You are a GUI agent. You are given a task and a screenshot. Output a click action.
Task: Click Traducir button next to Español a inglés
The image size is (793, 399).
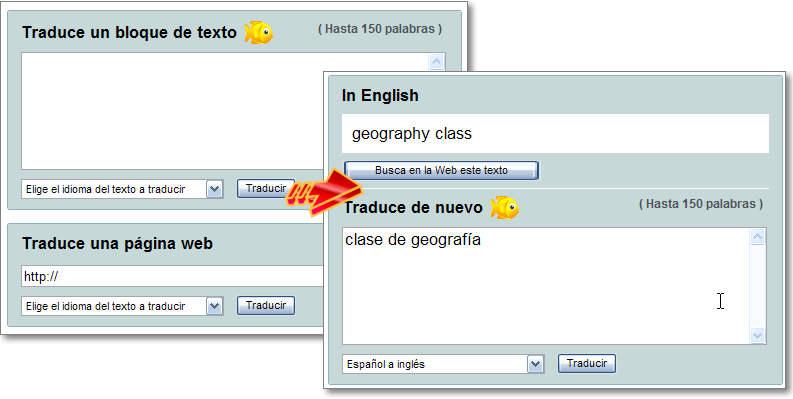[x=587, y=363]
